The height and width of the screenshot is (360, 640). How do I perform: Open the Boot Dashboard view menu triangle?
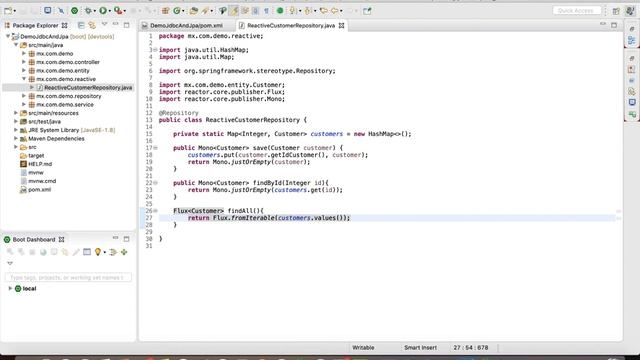(x=10, y=263)
